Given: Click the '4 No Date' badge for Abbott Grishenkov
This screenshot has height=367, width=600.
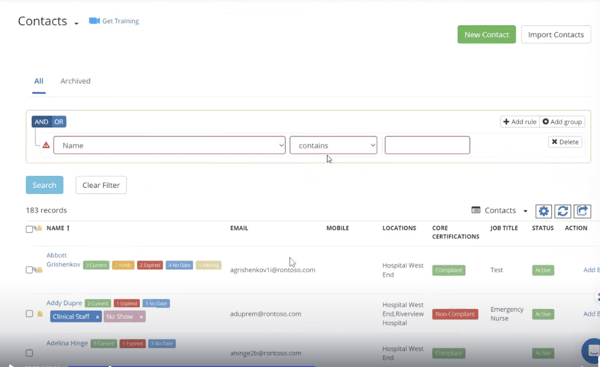Looking at the screenshot, I should coord(179,265).
